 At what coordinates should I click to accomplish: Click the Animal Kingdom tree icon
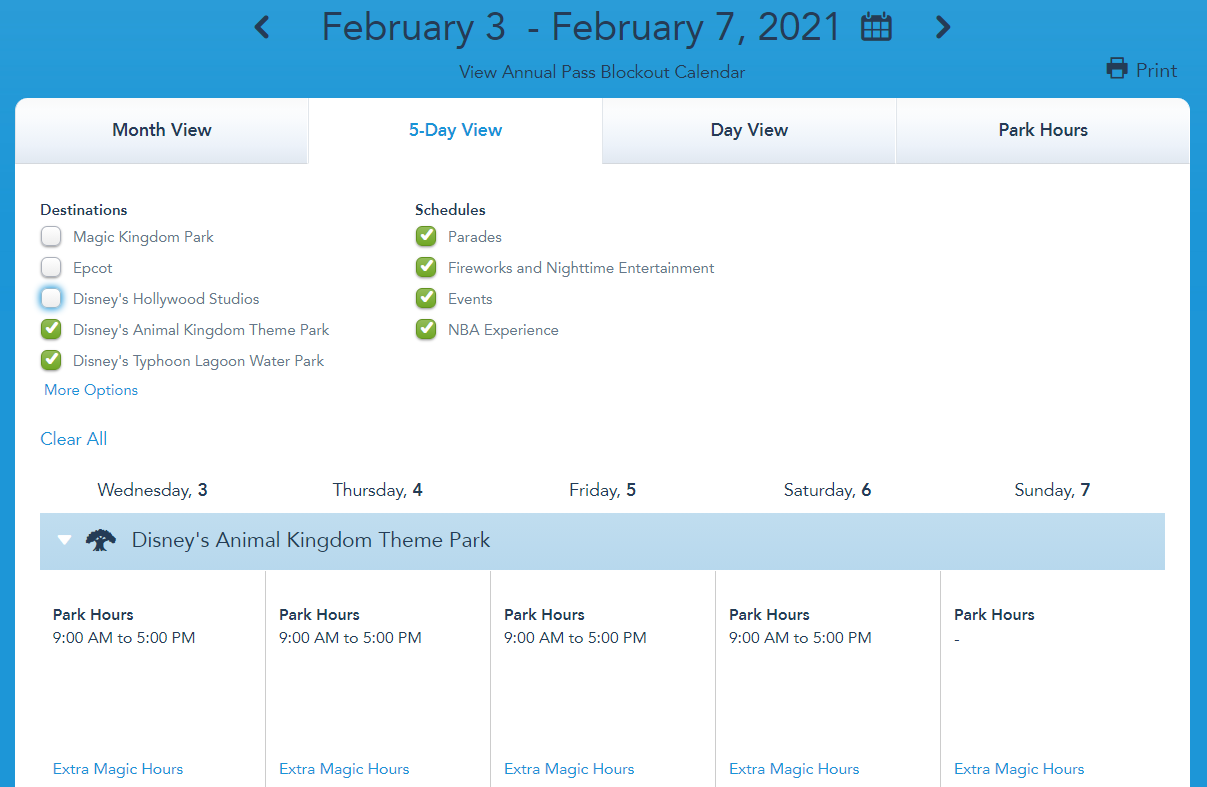click(100, 541)
